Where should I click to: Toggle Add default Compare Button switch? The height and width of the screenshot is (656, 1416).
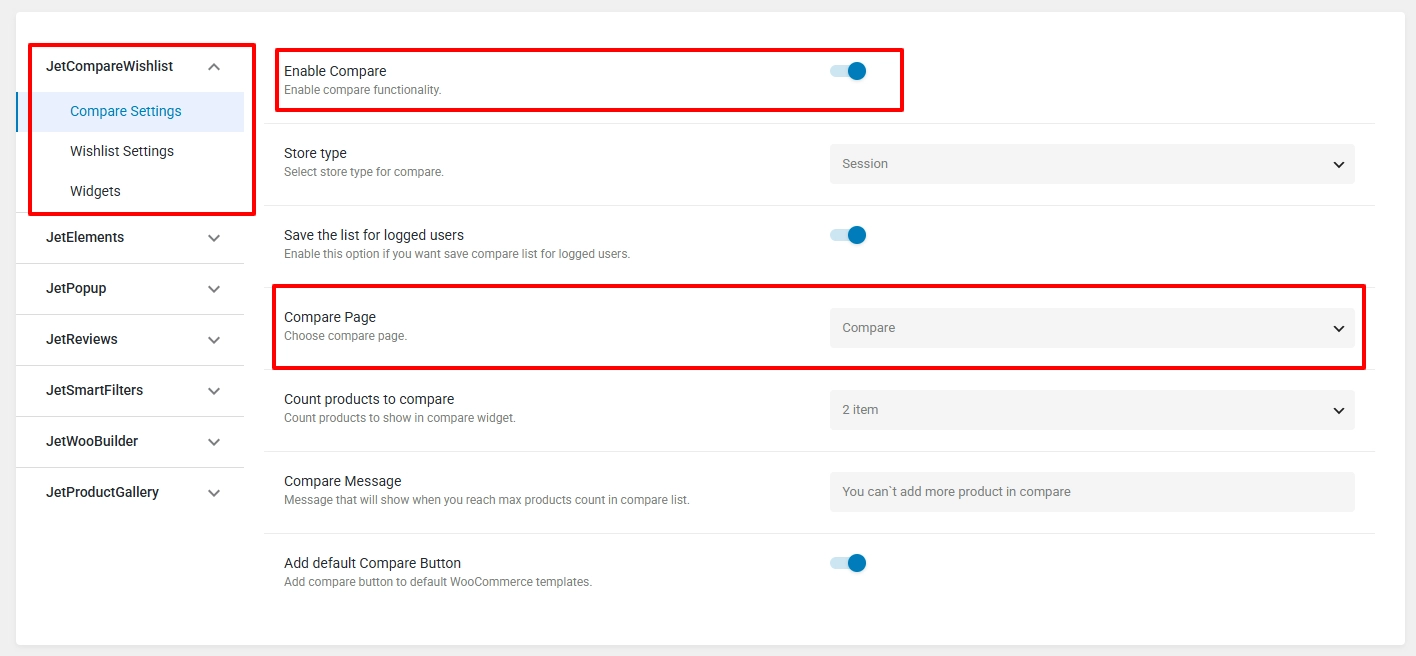(848, 563)
